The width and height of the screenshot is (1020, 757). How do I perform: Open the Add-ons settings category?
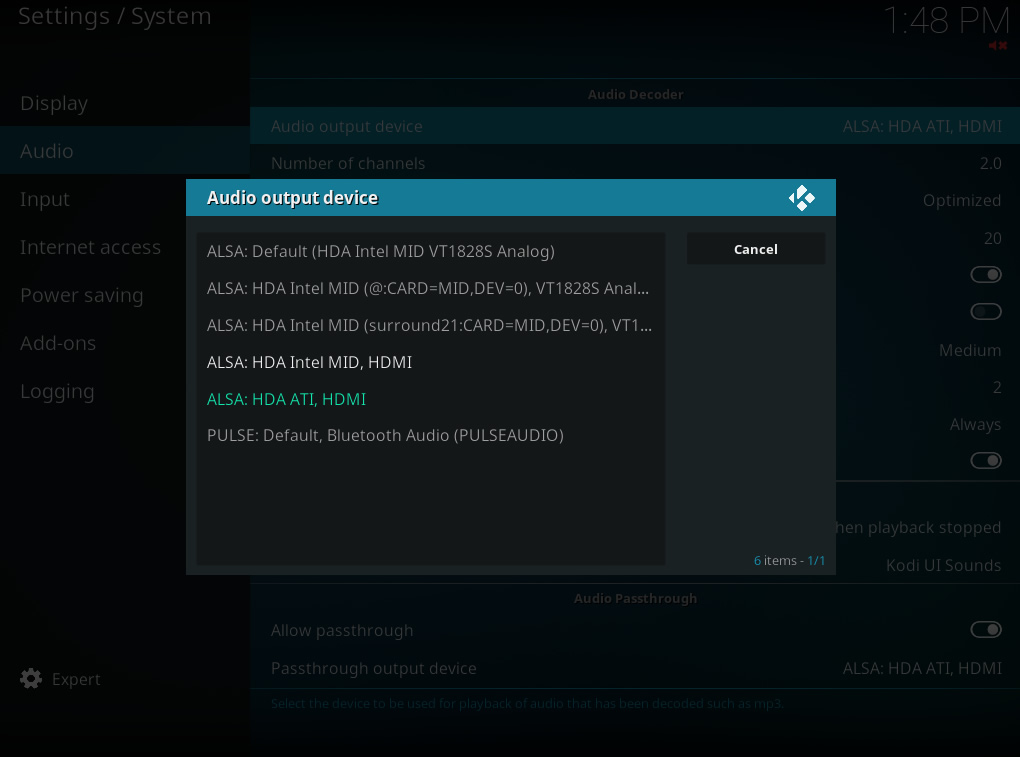[x=58, y=343]
